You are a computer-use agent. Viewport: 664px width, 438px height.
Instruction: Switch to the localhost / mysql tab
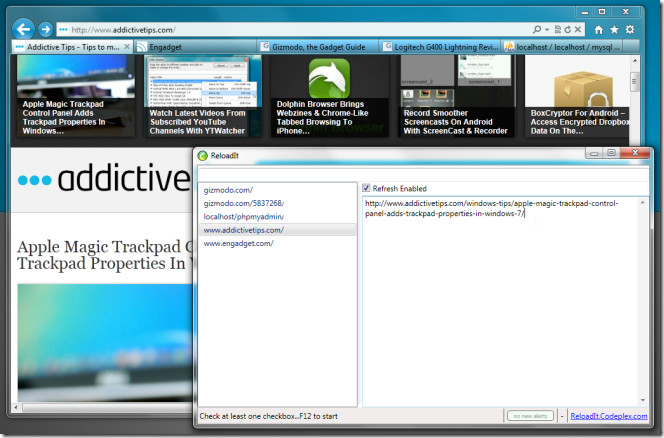click(x=564, y=47)
